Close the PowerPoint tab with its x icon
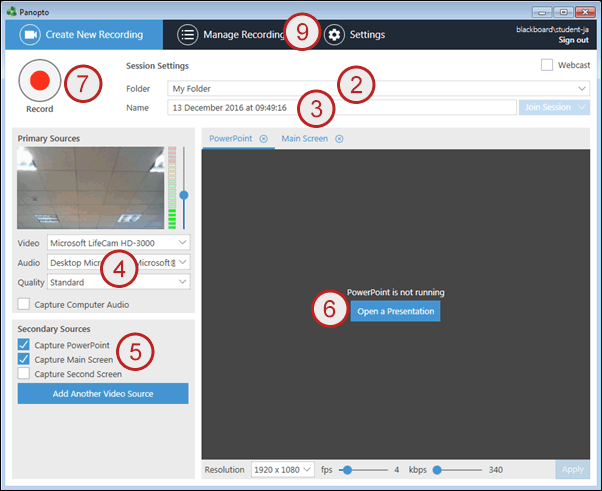 click(263, 139)
